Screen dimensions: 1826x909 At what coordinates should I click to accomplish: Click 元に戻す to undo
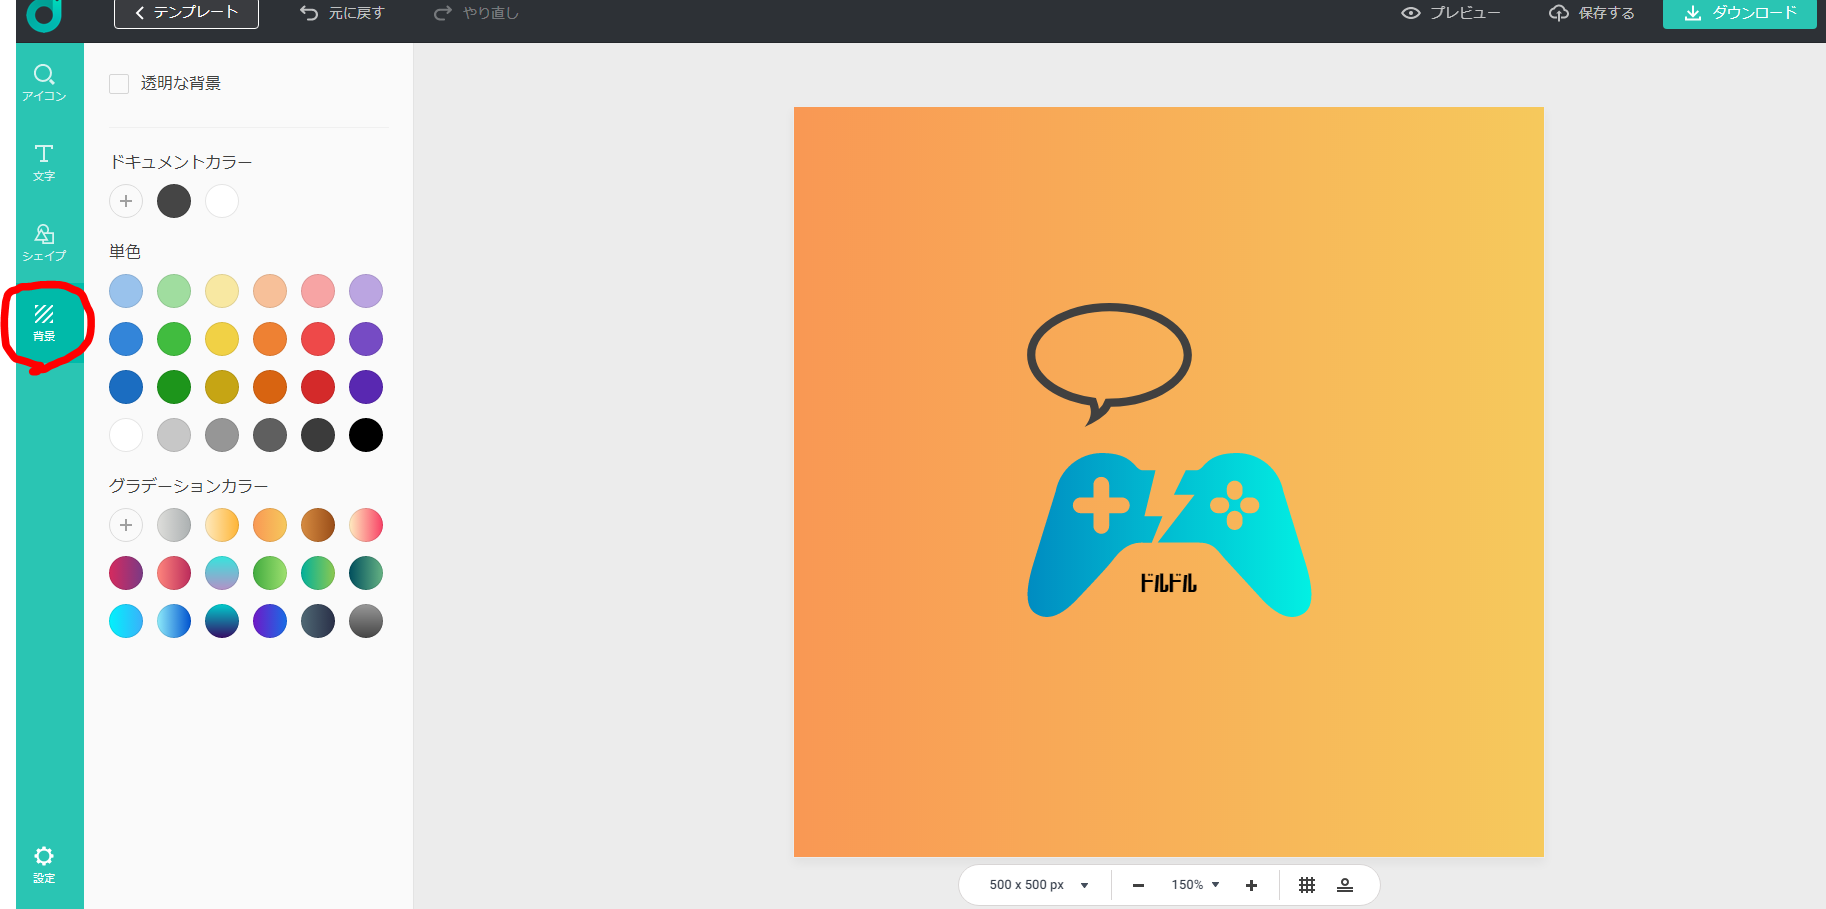(x=342, y=13)
